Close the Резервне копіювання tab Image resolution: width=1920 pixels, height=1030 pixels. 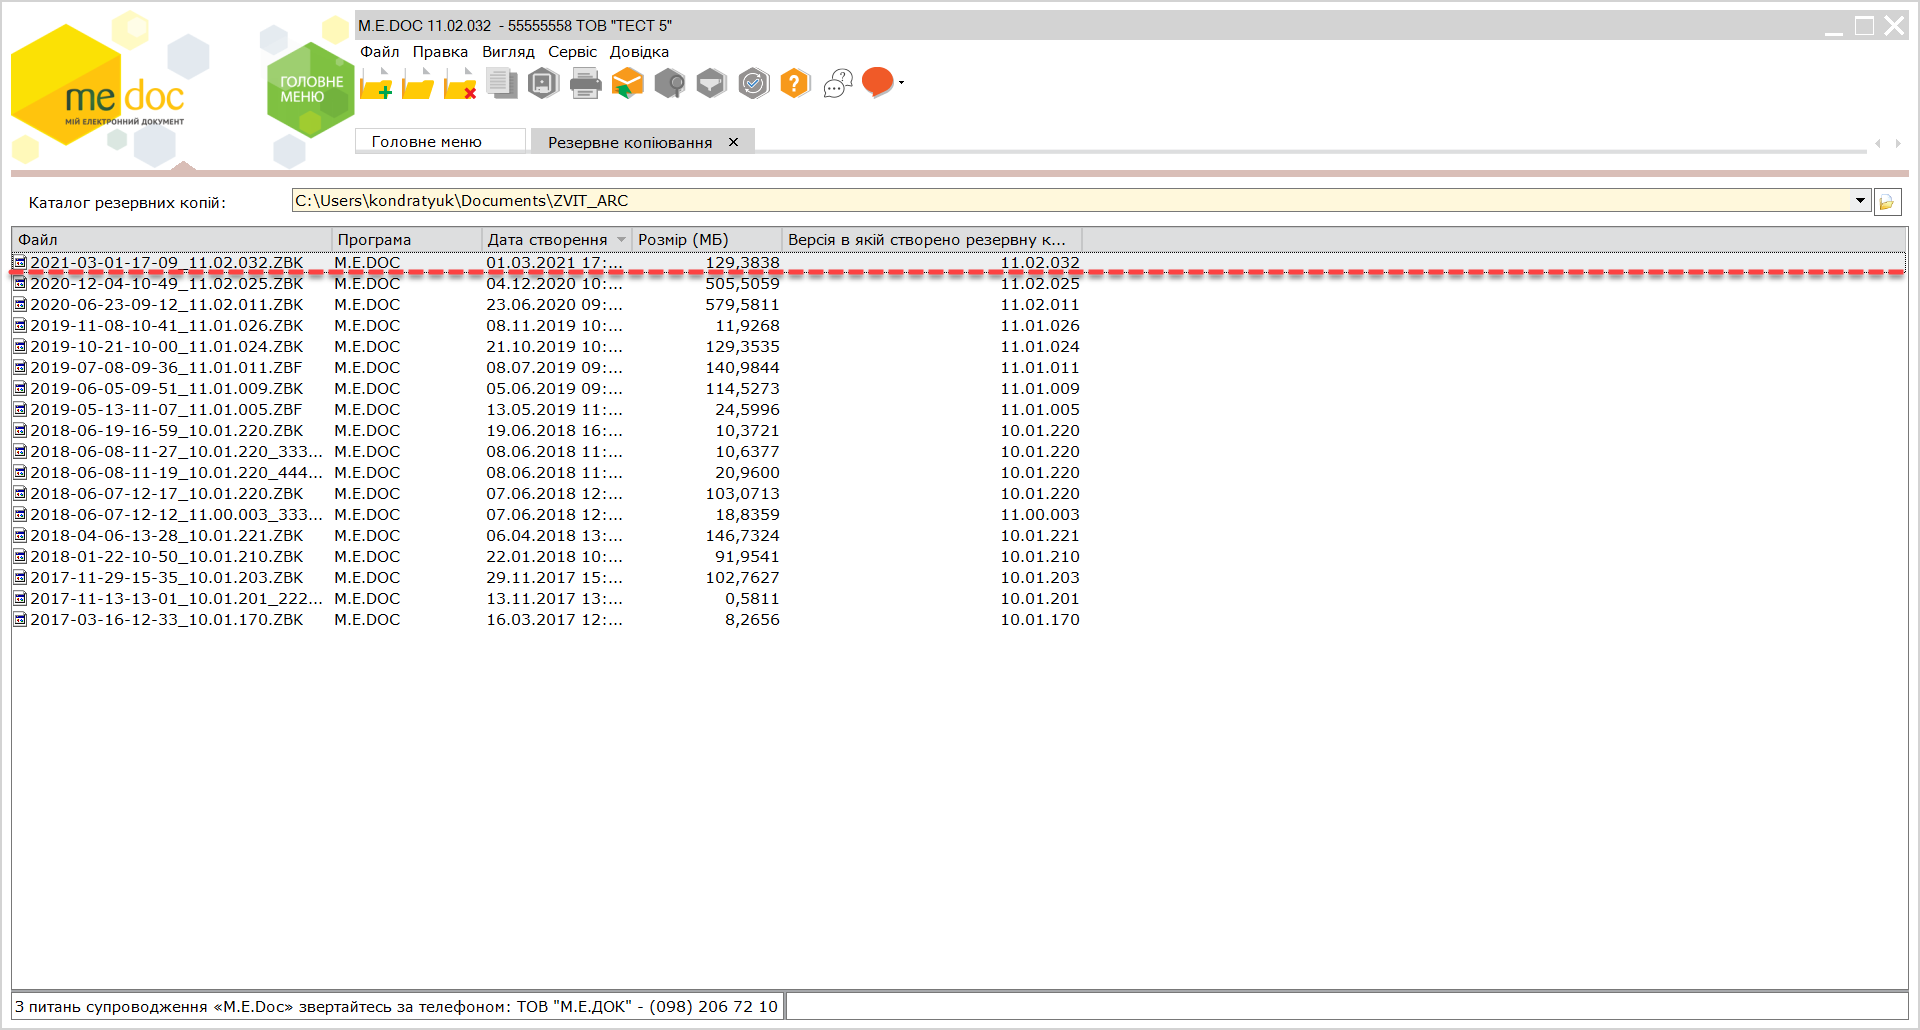click(x=733, y=142)
